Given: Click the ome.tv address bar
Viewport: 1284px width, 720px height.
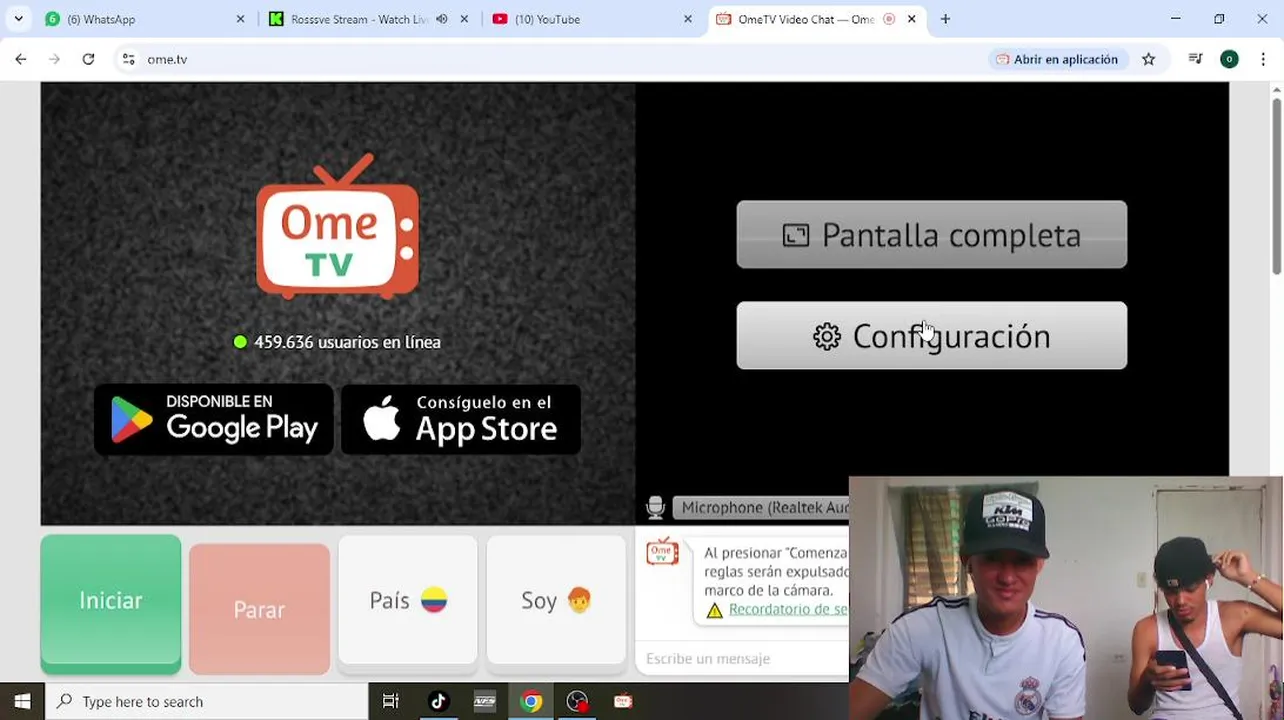Looking at the screenshot, I should [550, 59].
